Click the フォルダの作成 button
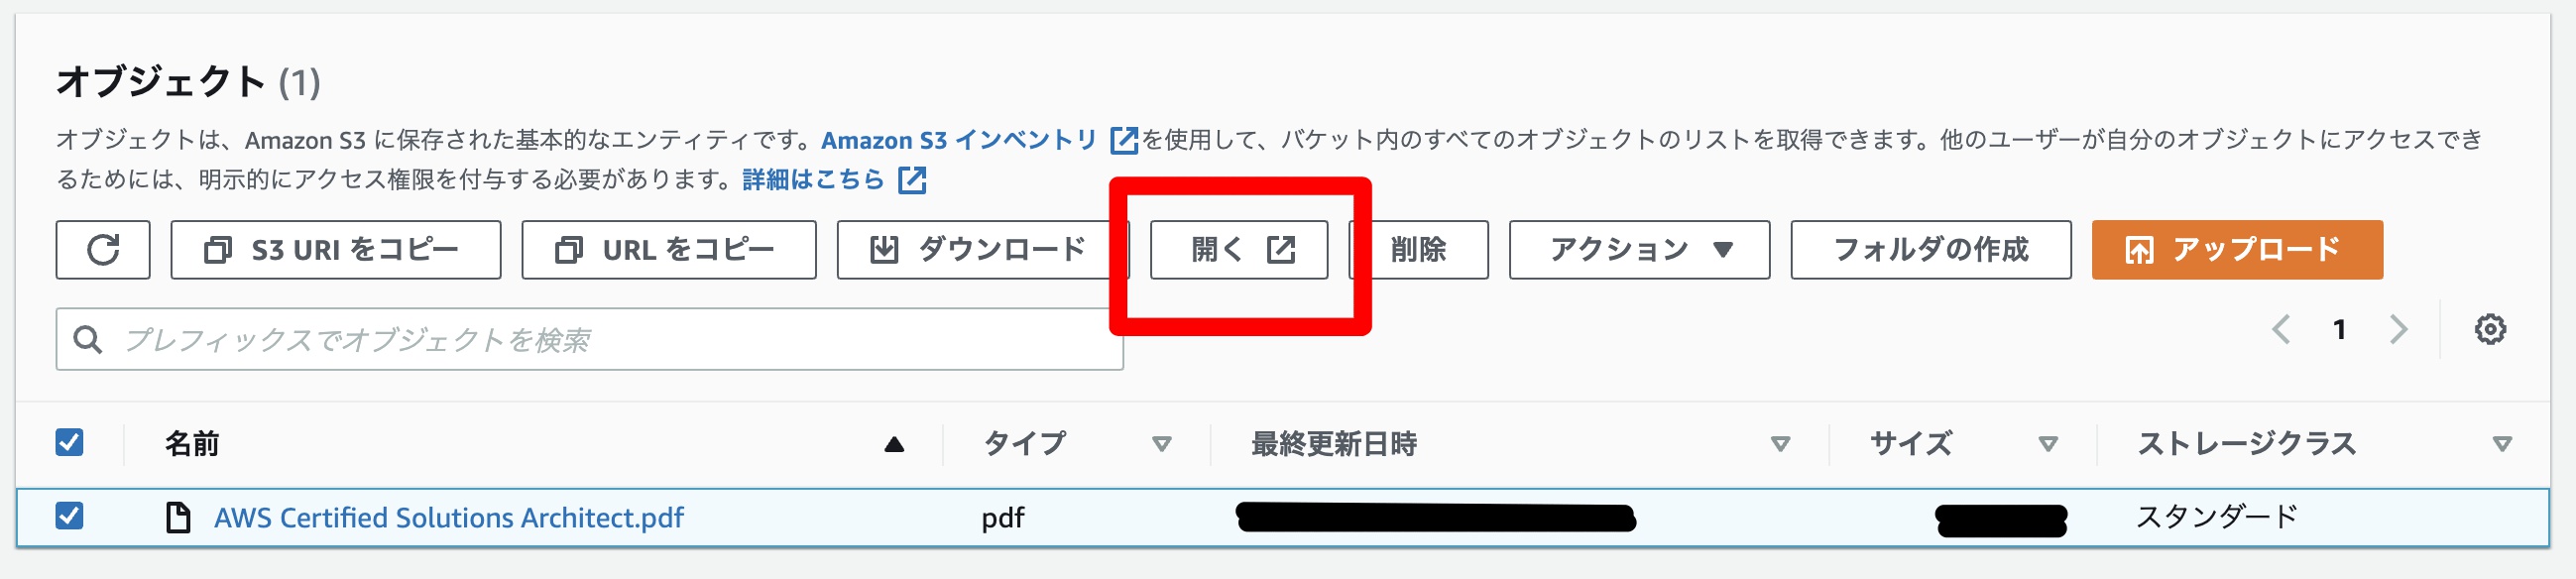The width and height of the screenshot is (2576, 579). click(1929, 249)
